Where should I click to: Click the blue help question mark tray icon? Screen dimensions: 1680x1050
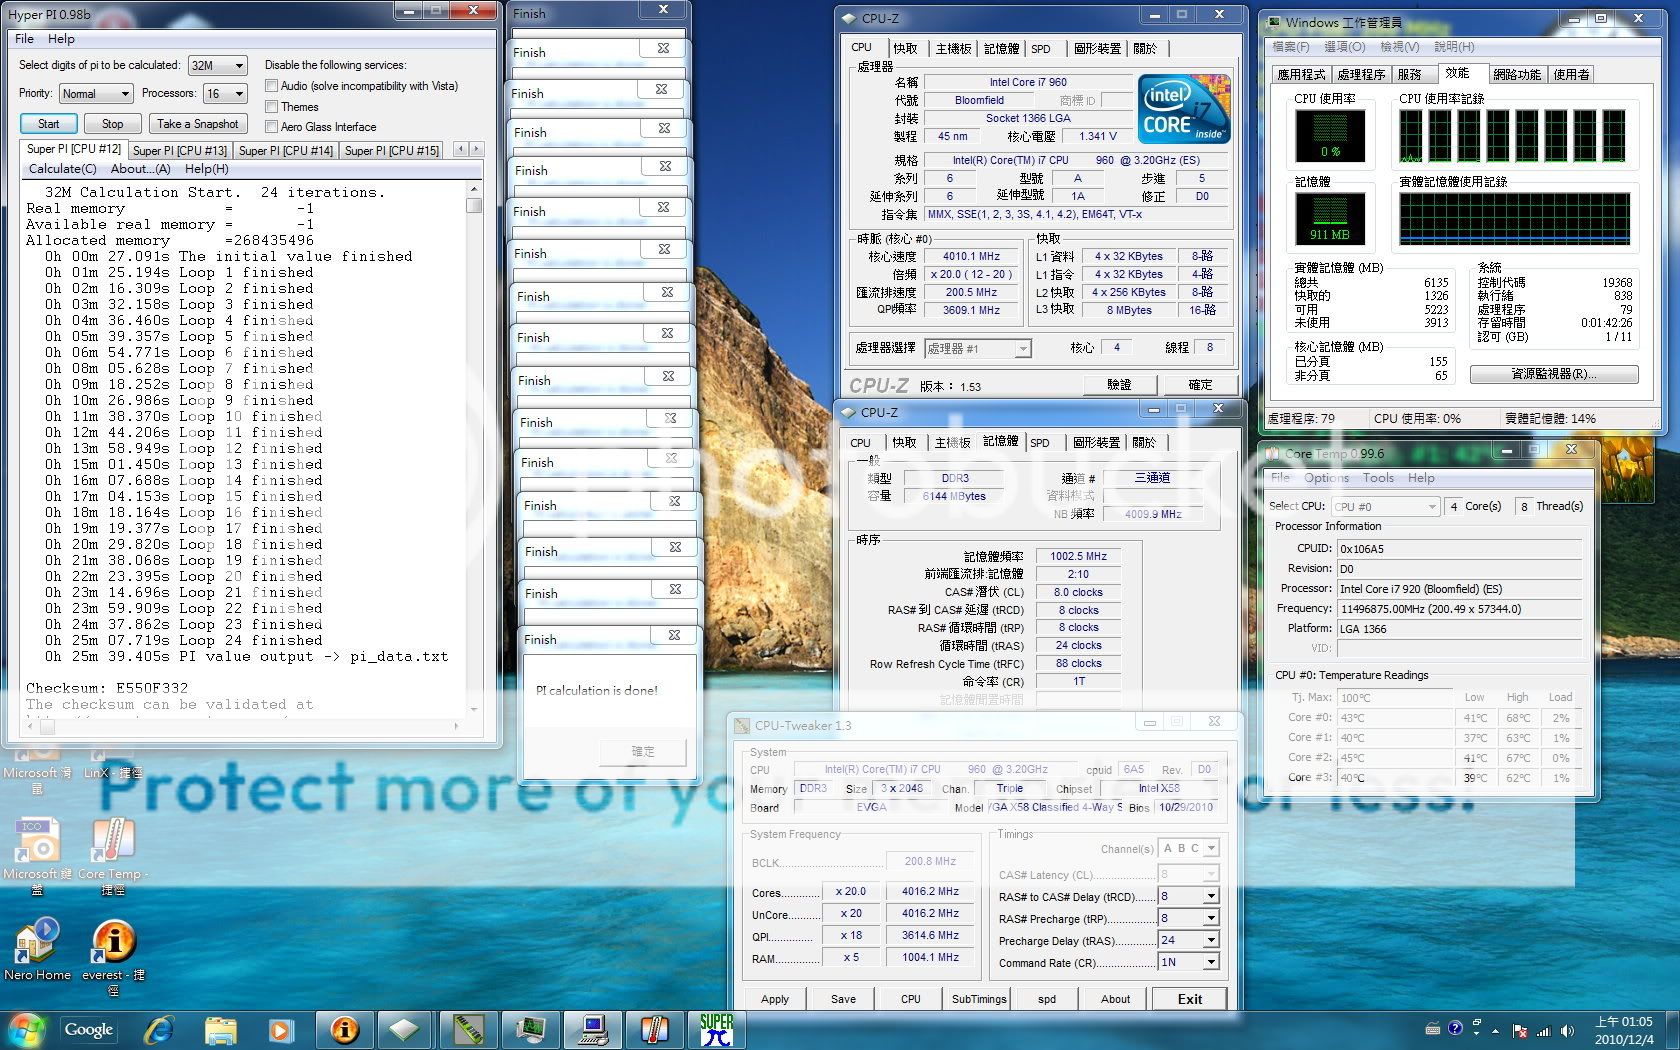coord(1455,1027)
